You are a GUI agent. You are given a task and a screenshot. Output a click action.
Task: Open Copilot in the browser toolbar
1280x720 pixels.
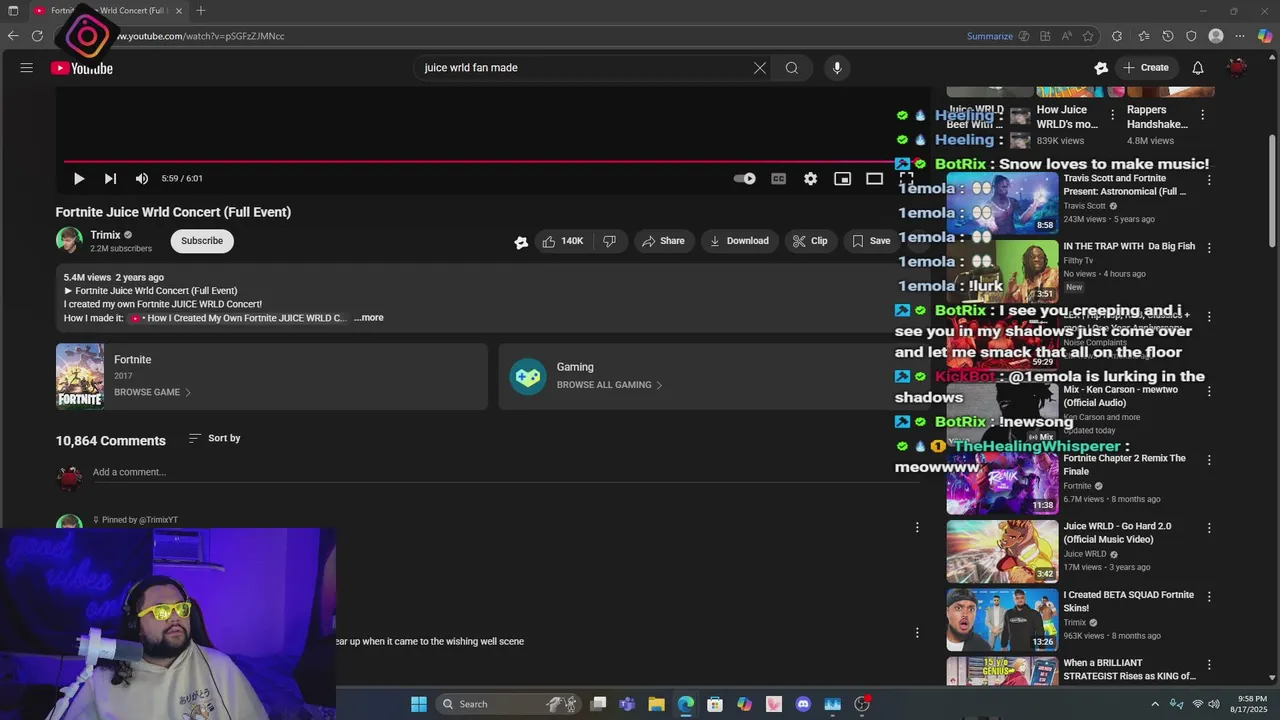tap(1265, 36)
